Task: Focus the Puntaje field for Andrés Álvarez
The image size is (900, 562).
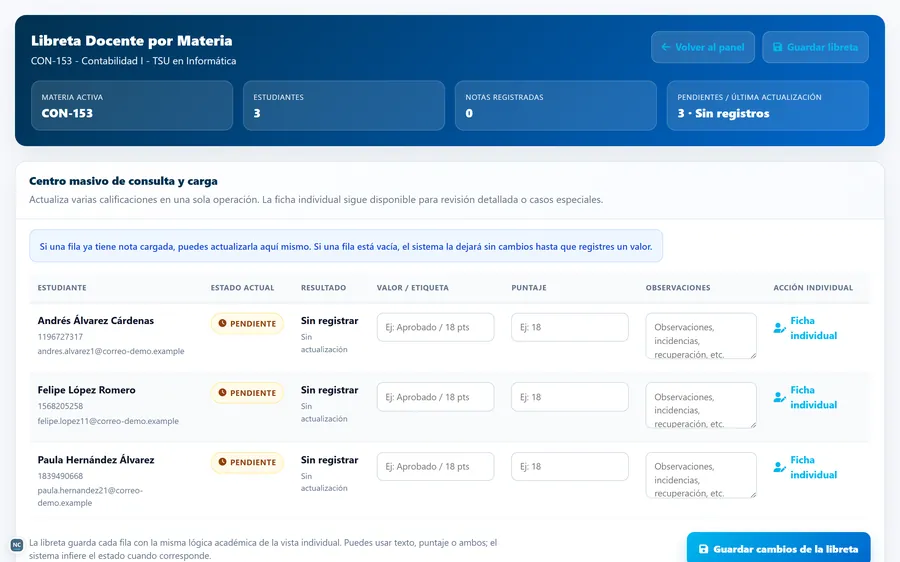Action: click(569, 327)
